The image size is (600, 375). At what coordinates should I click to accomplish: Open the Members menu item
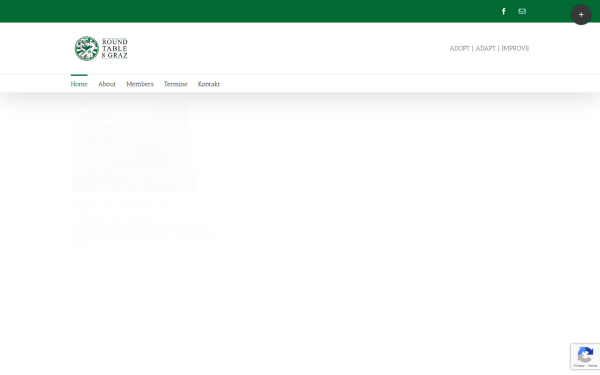pos(140,84)
